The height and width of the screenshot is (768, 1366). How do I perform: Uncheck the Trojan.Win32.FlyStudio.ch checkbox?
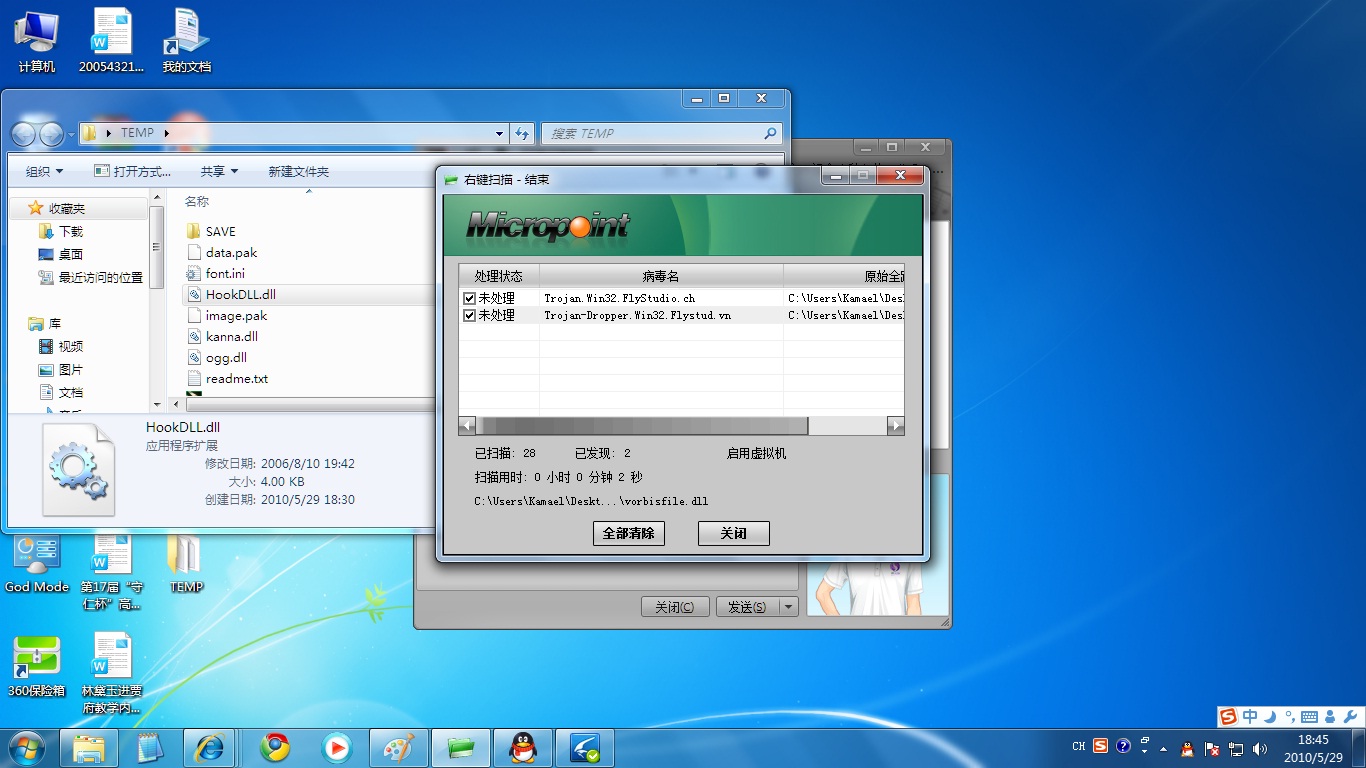point(469,298)
